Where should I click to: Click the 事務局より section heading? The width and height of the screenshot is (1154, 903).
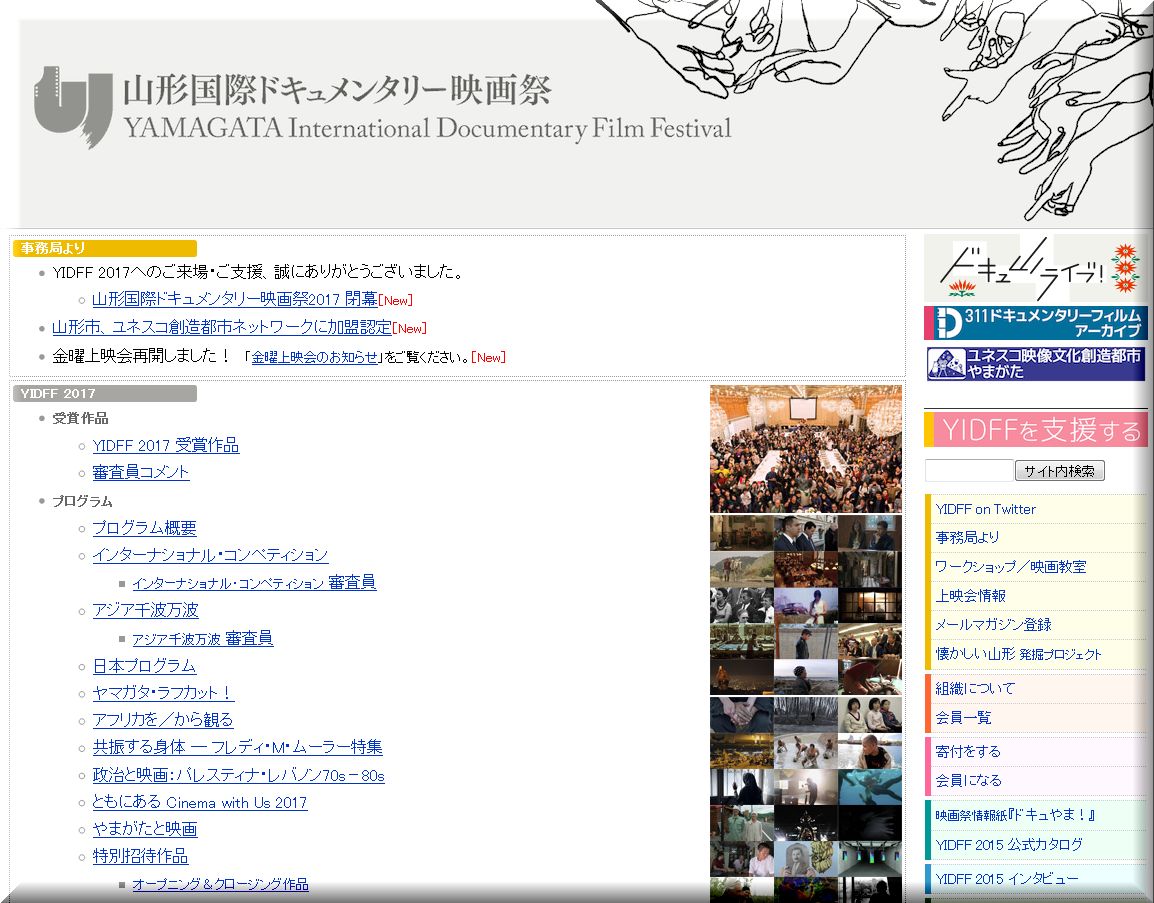click(x=105, y=248)
